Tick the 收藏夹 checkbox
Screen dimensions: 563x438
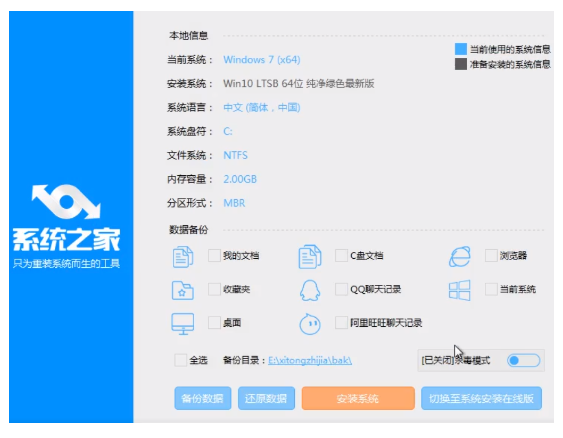click(214, 289)
